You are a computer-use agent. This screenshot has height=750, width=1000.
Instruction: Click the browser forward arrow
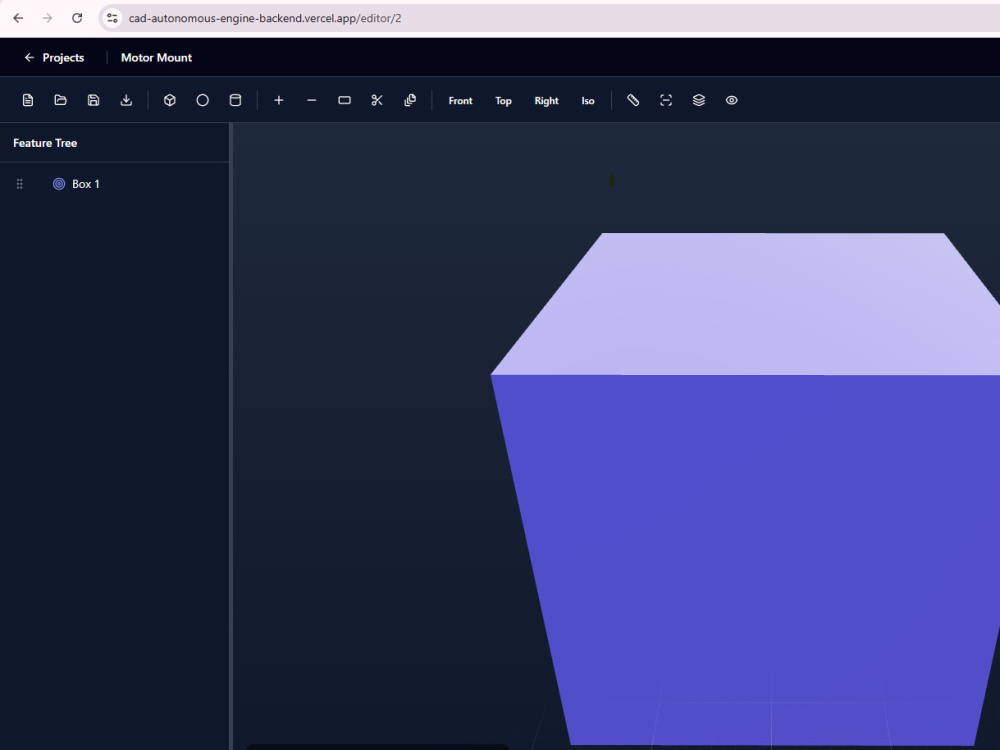pos(47,18)
